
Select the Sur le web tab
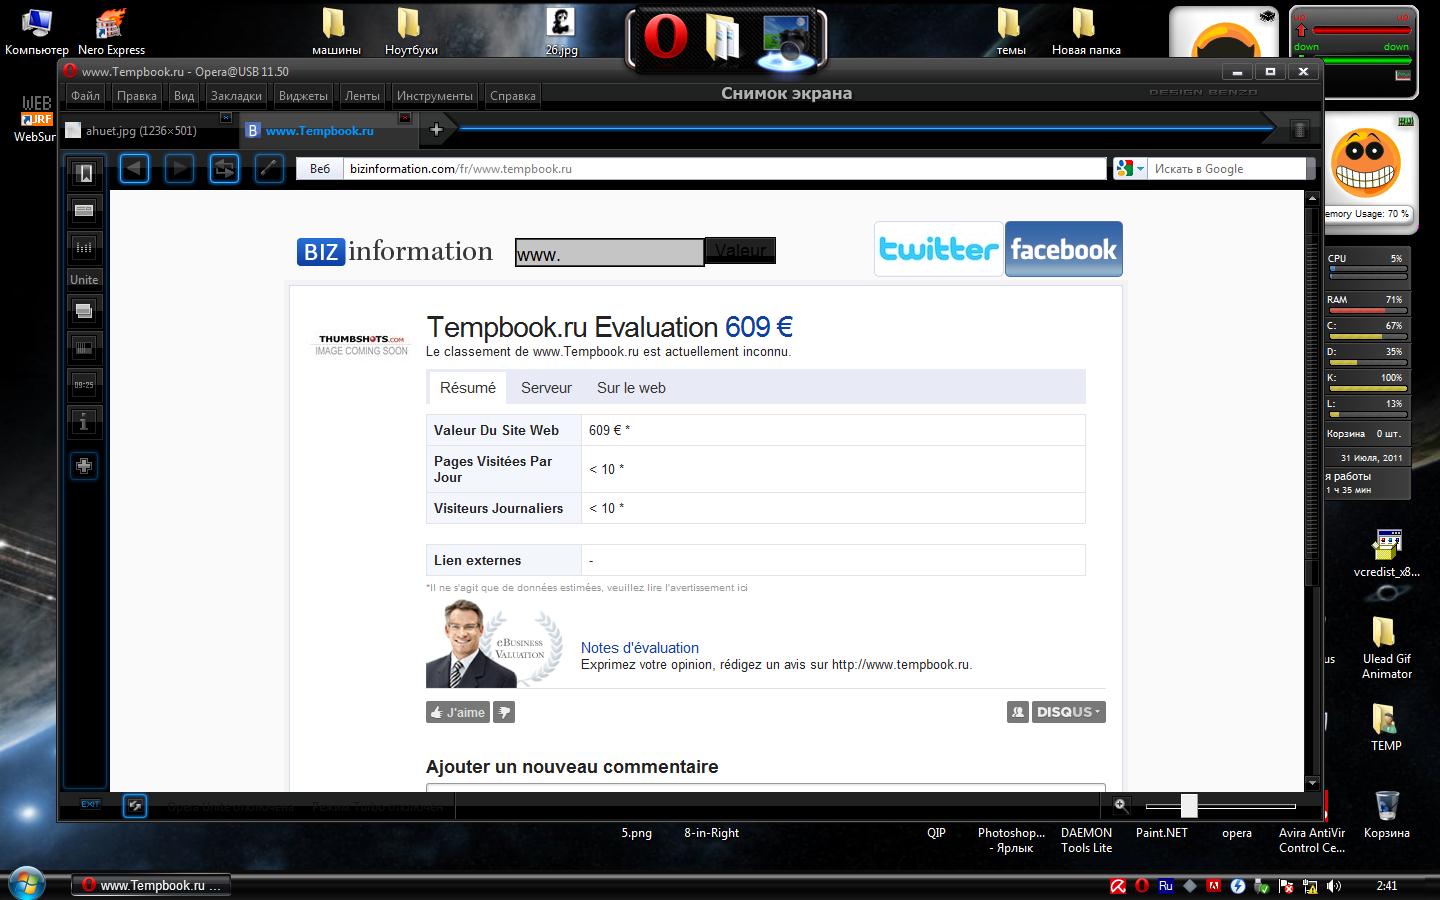(x=631, y=388)
